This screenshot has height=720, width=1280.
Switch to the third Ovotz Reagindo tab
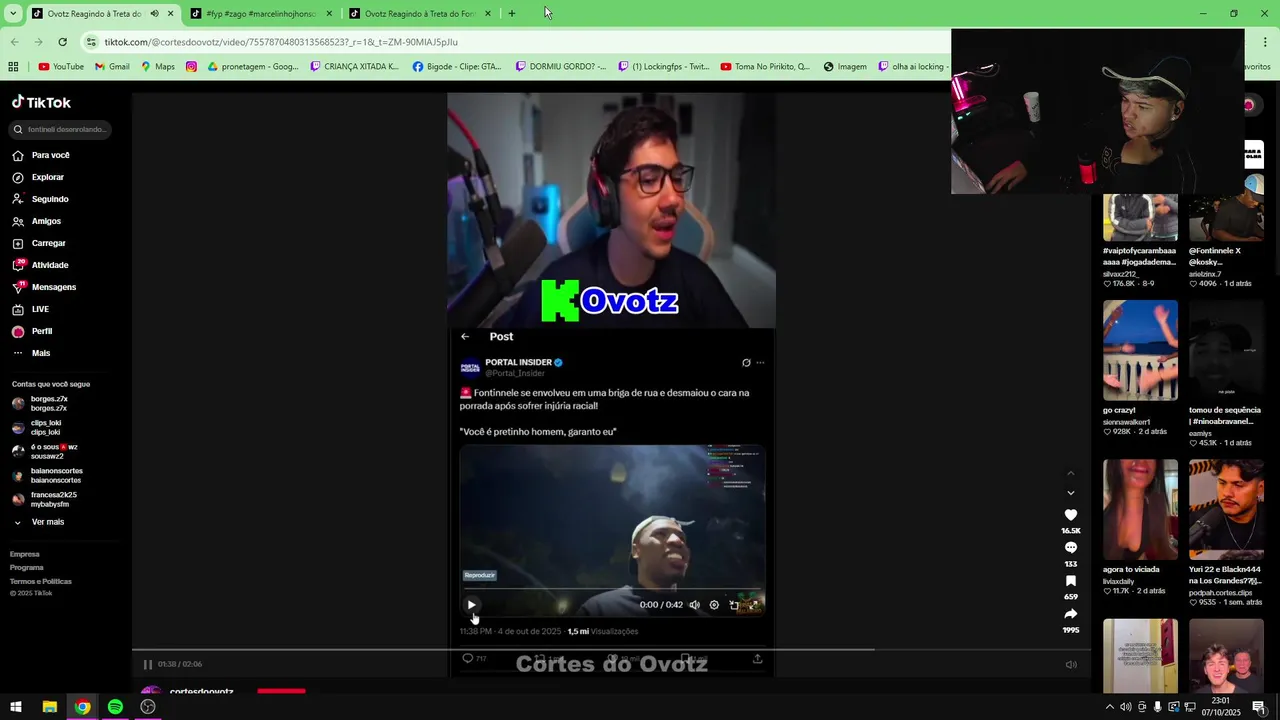418,14
